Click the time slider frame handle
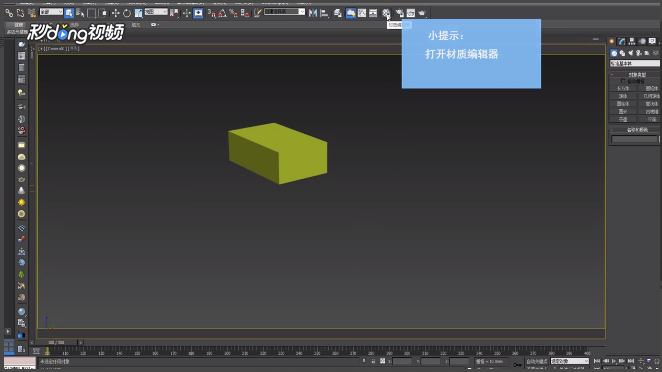The width and height of the screenshot is (662, 372). point(56,342)
